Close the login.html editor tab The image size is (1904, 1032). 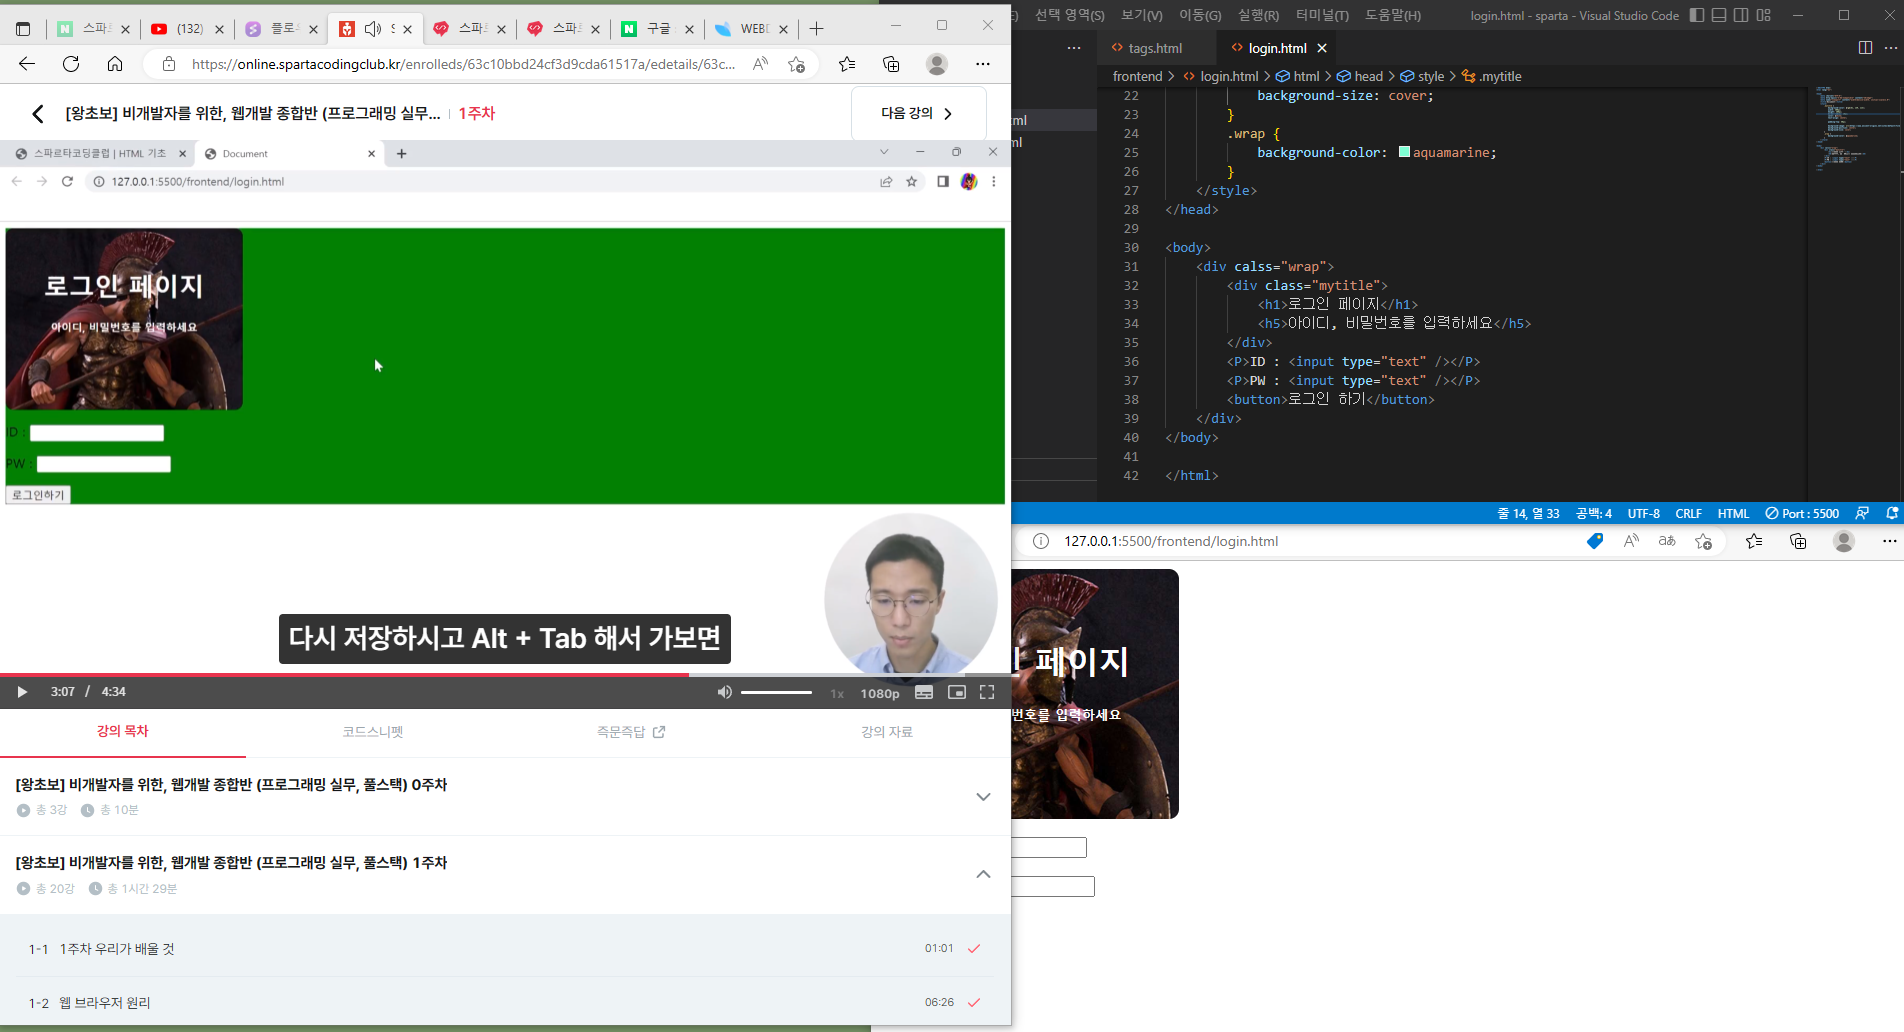(x=1322, y=48)
